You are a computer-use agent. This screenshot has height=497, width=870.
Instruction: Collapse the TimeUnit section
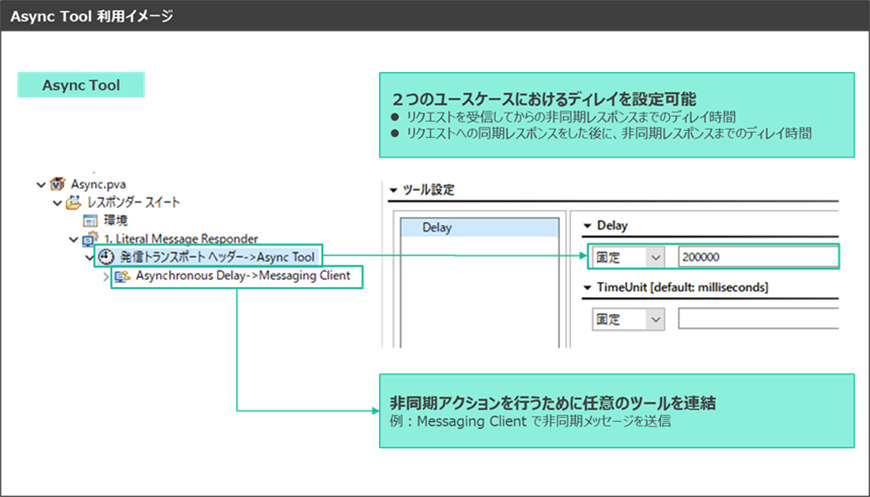pos(587,288)
